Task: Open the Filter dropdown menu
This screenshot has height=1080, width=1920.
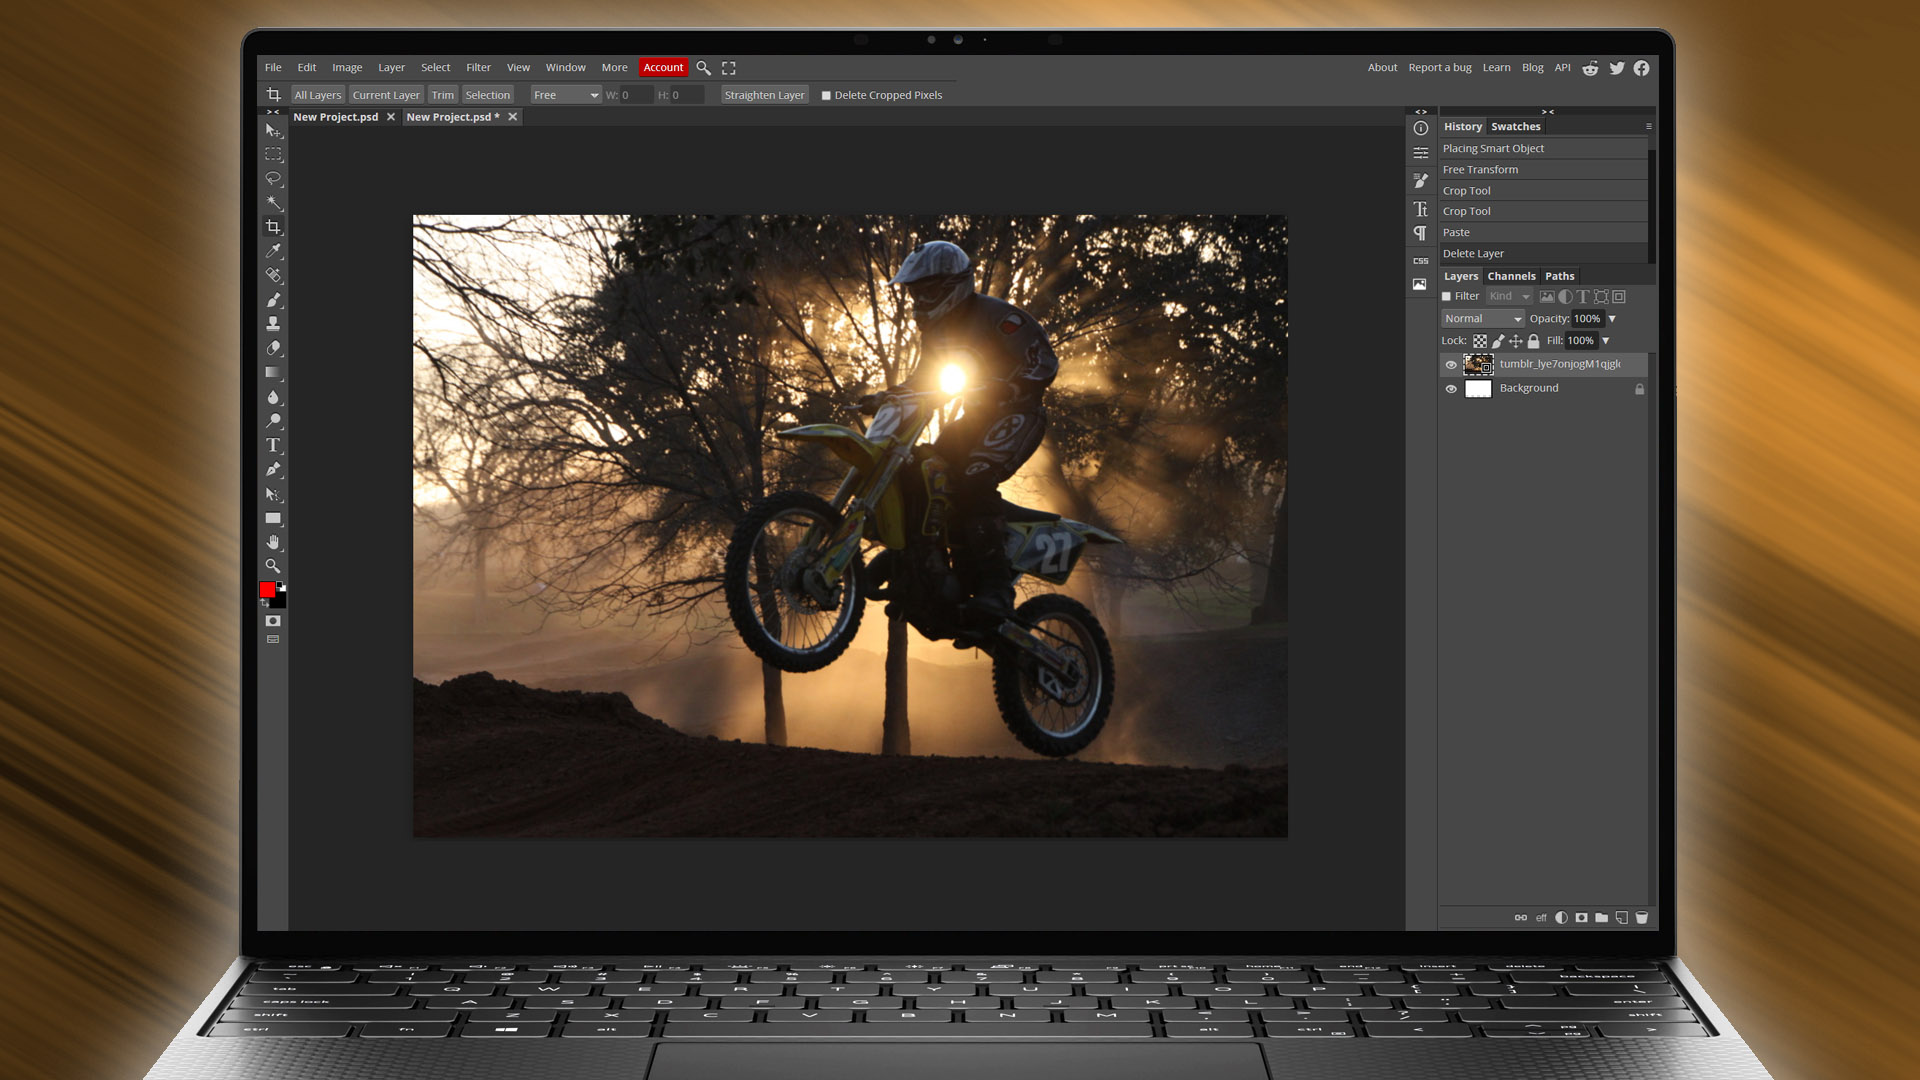Action: (479, 67)
